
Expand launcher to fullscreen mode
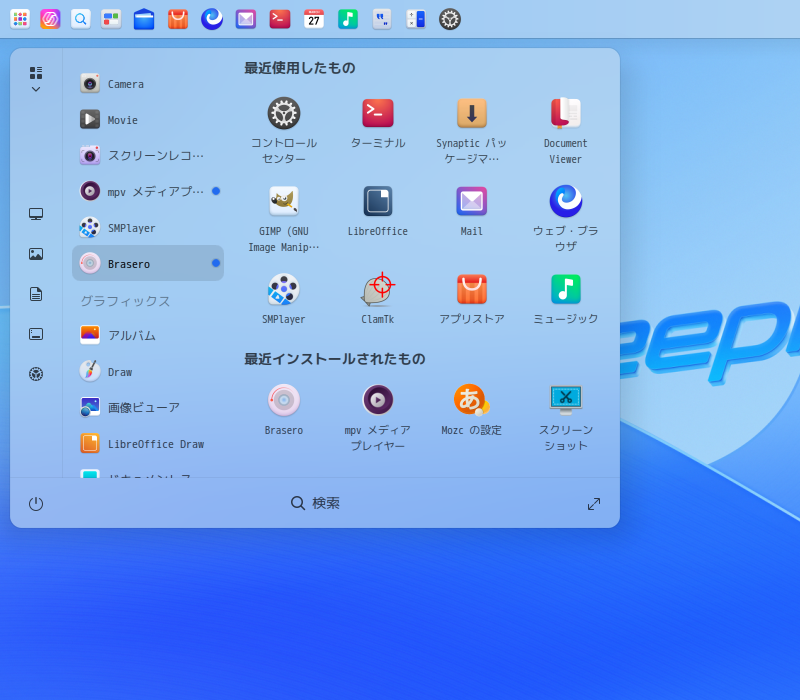click(x=594, y=504)
